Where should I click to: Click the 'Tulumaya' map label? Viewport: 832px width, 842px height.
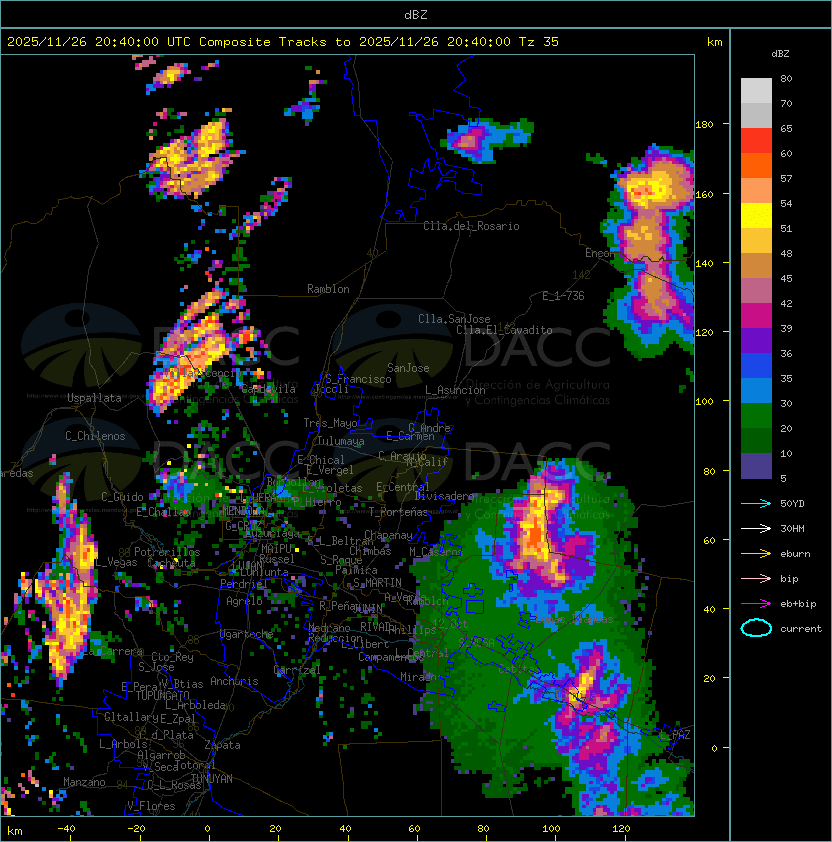(x=341, y=441)
